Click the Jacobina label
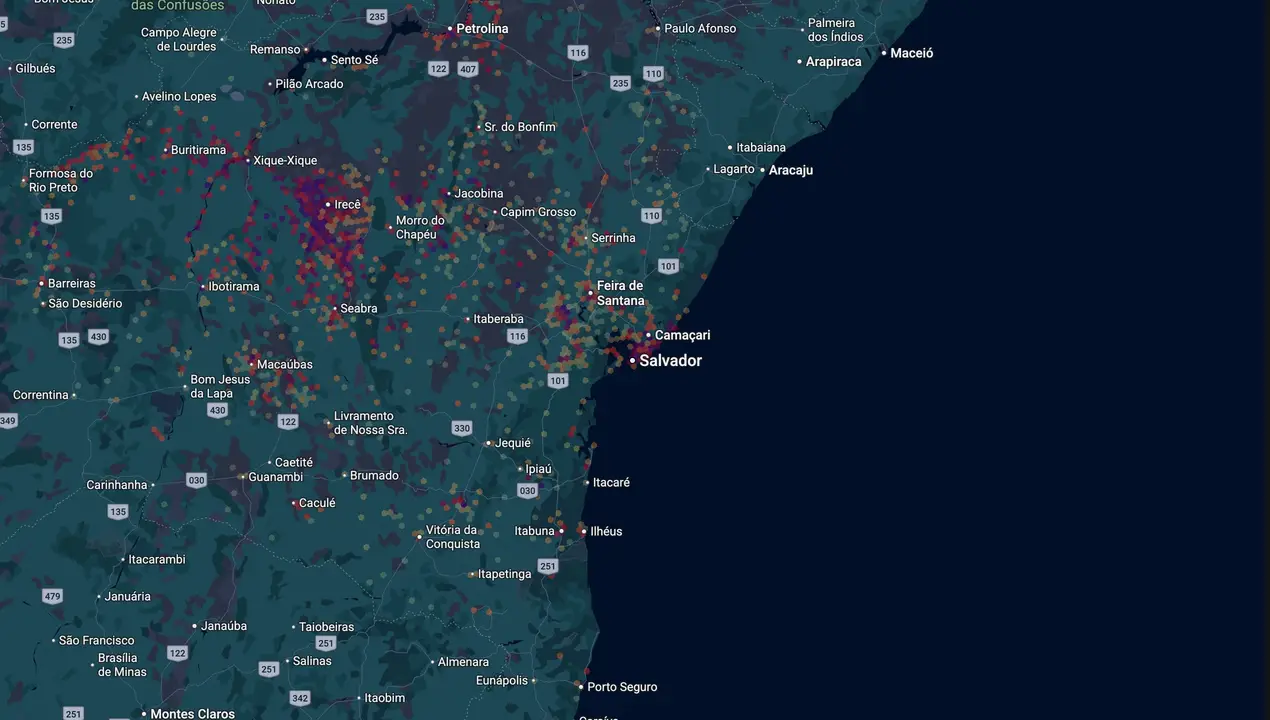1270x720 pixels. pyautogui.click(x=479, y=194)
